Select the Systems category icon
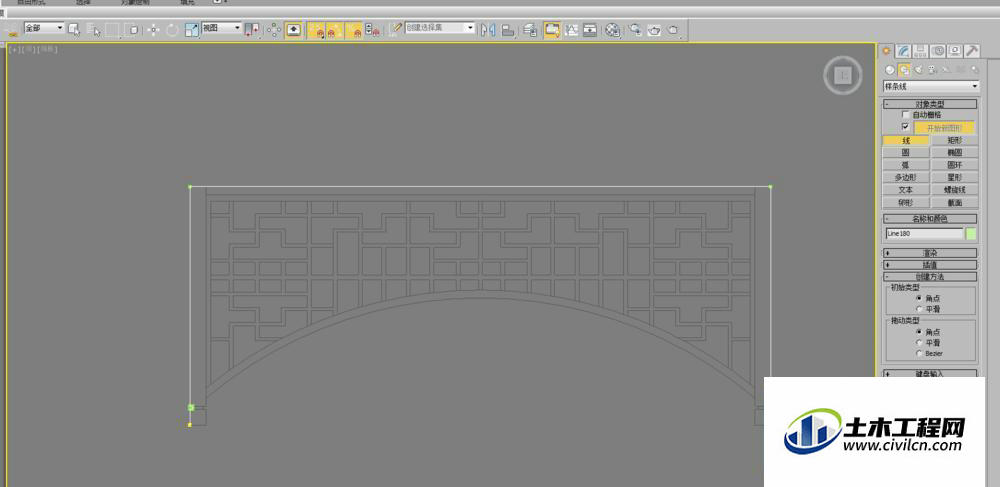 (974, 69)
